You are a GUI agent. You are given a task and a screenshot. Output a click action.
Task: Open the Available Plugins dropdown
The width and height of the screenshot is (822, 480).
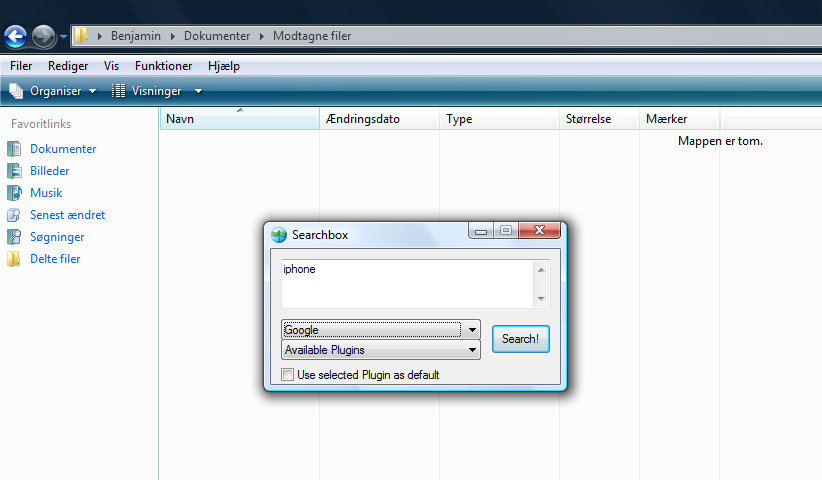tap(381, 350)
